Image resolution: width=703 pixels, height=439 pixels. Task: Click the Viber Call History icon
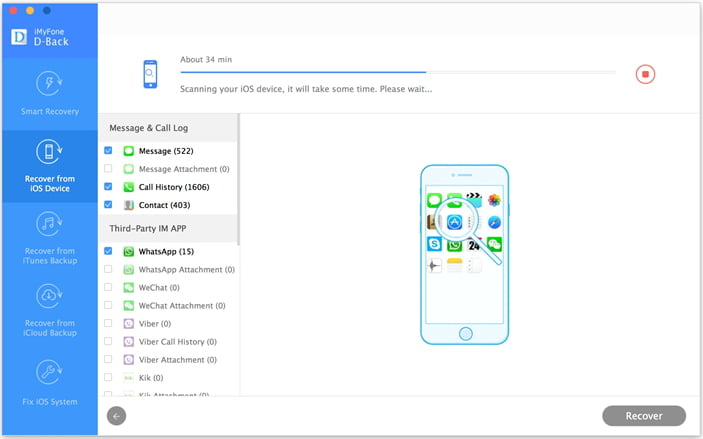pos(129,342)
